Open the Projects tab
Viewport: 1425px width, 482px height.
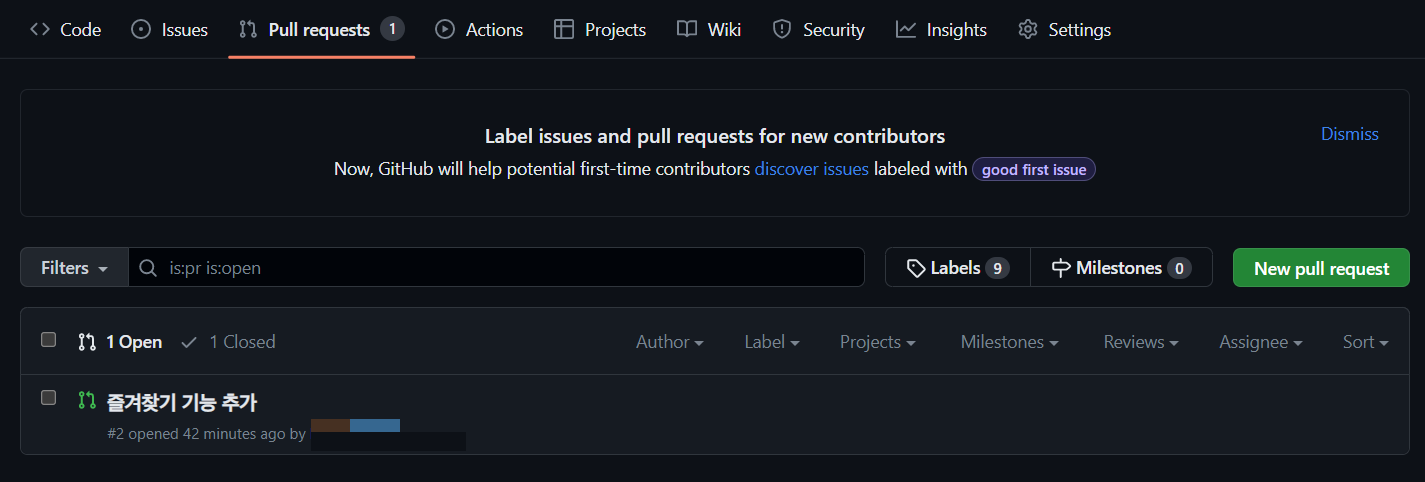[x=600, y=30]
